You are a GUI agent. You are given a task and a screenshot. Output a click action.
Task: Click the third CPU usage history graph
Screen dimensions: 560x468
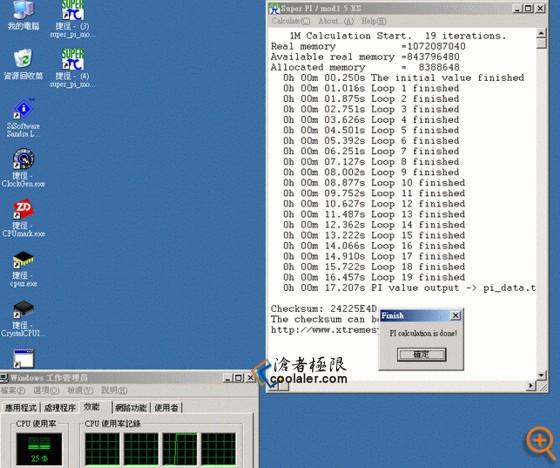click(x=180, y=449)
